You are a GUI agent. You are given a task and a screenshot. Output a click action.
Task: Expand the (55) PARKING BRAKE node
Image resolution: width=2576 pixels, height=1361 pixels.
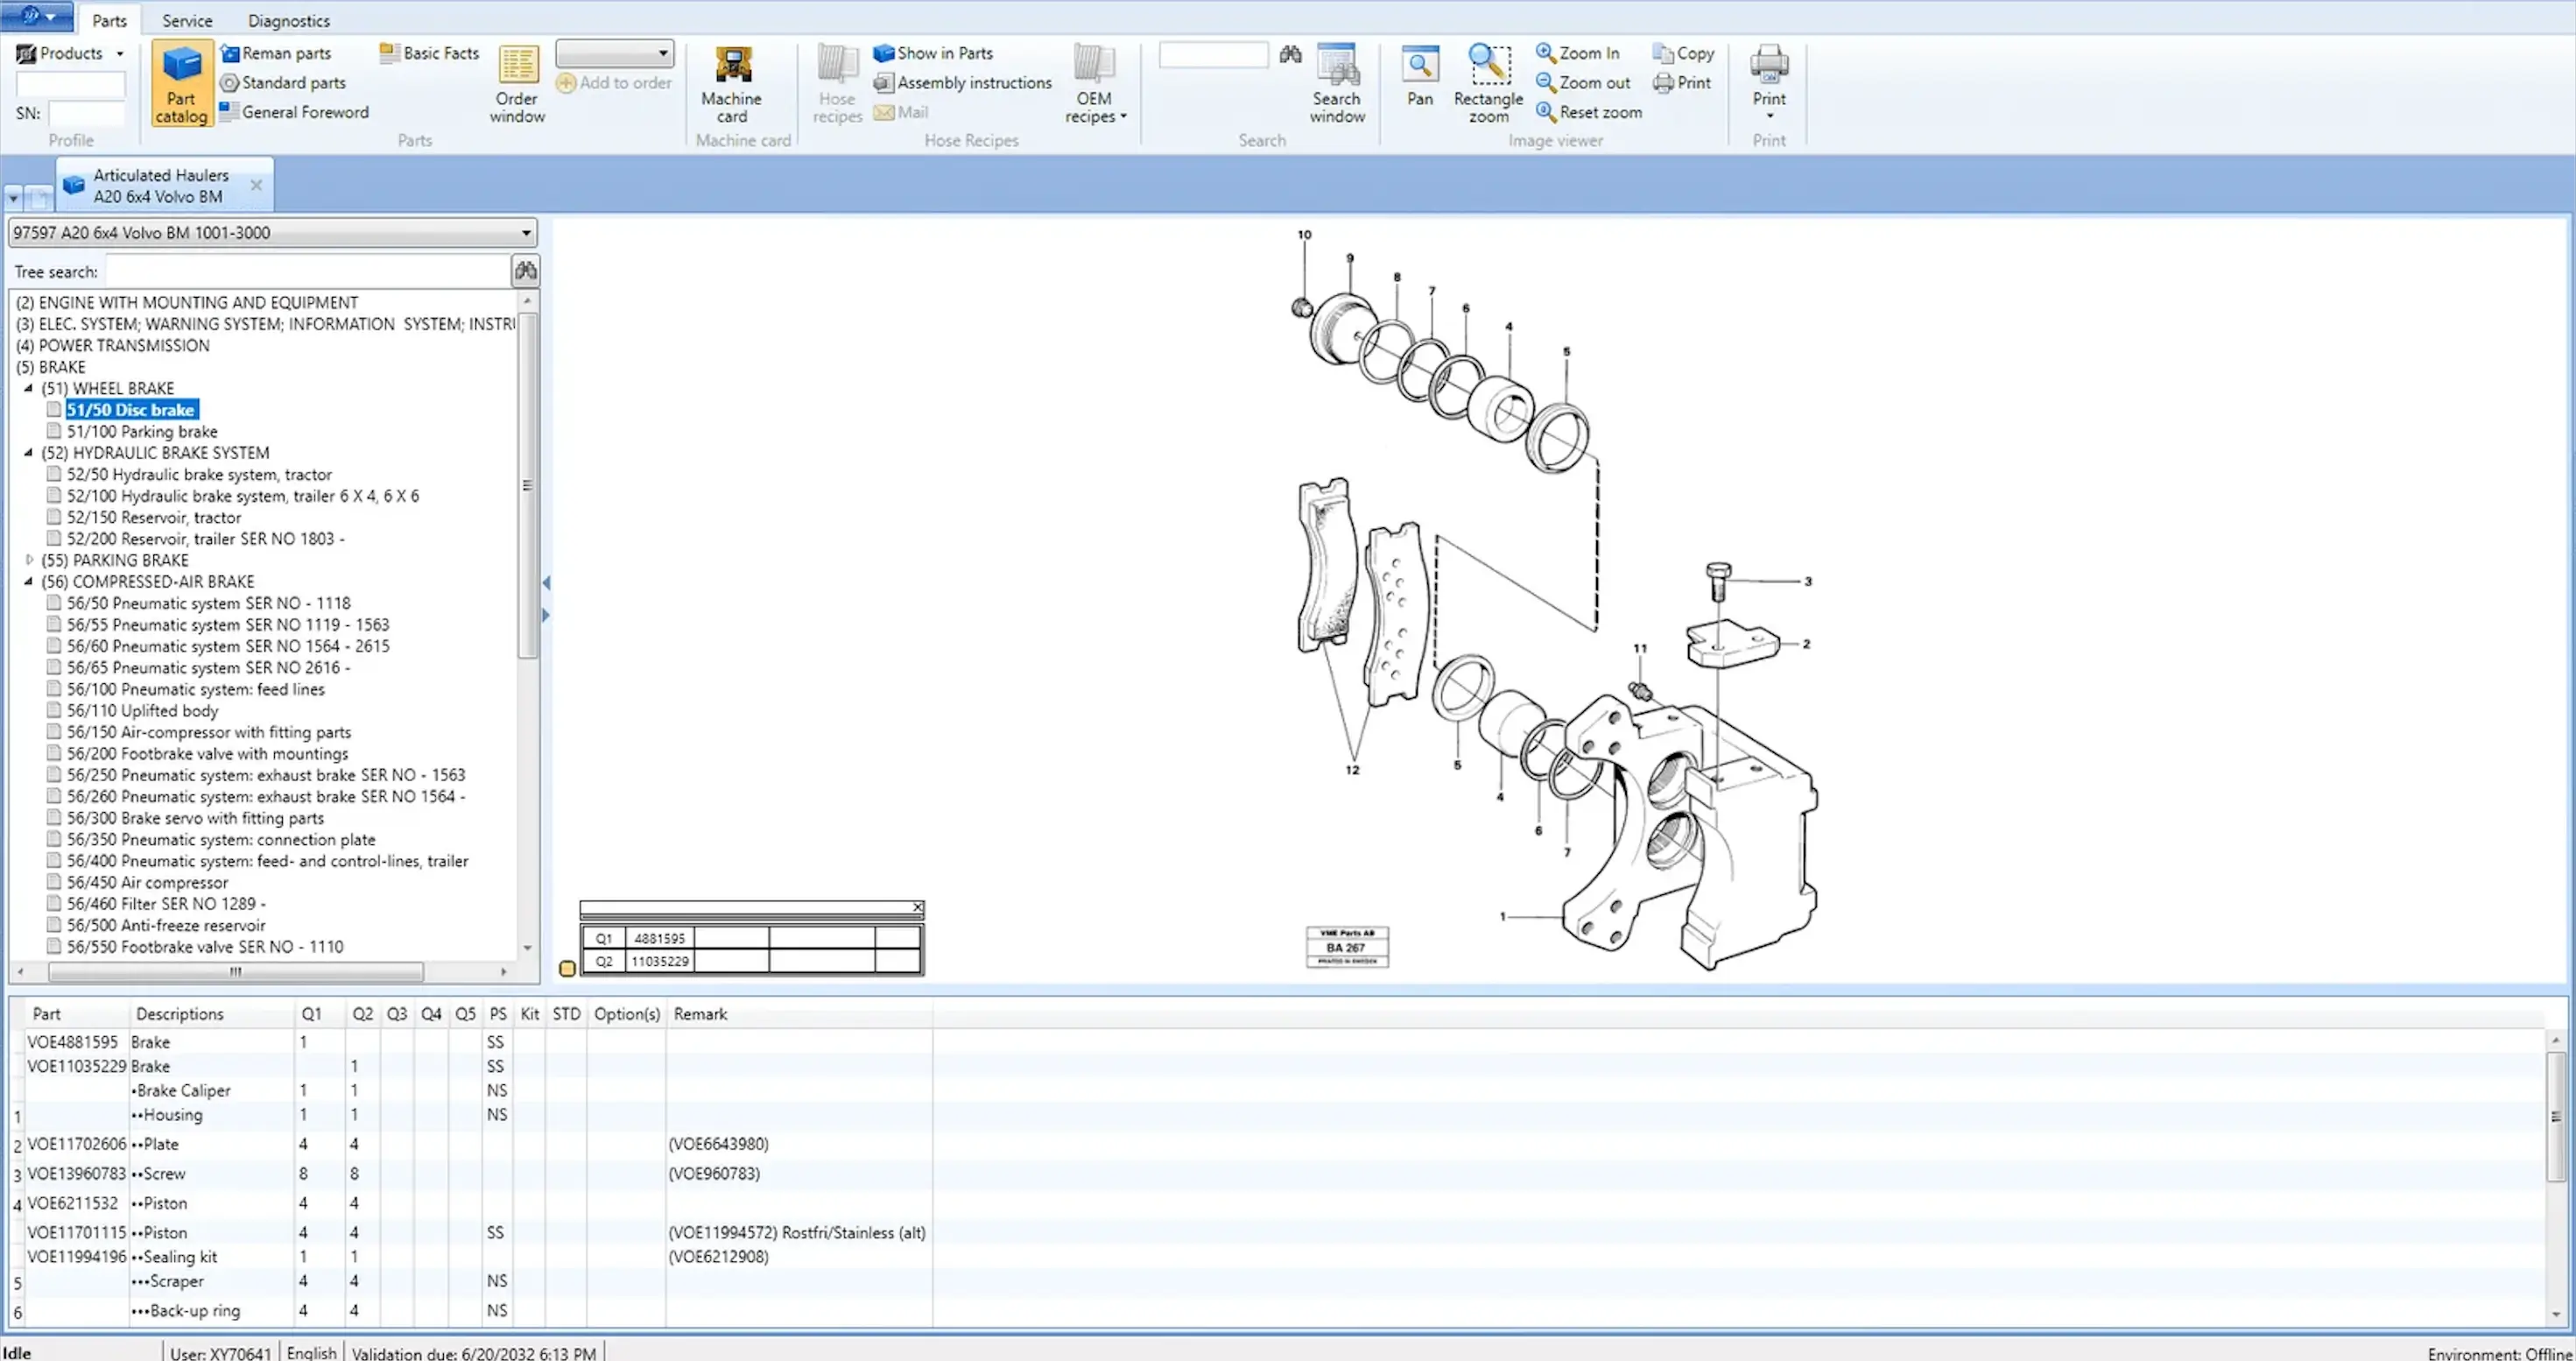pyautogui.click(x=29, y=560)
